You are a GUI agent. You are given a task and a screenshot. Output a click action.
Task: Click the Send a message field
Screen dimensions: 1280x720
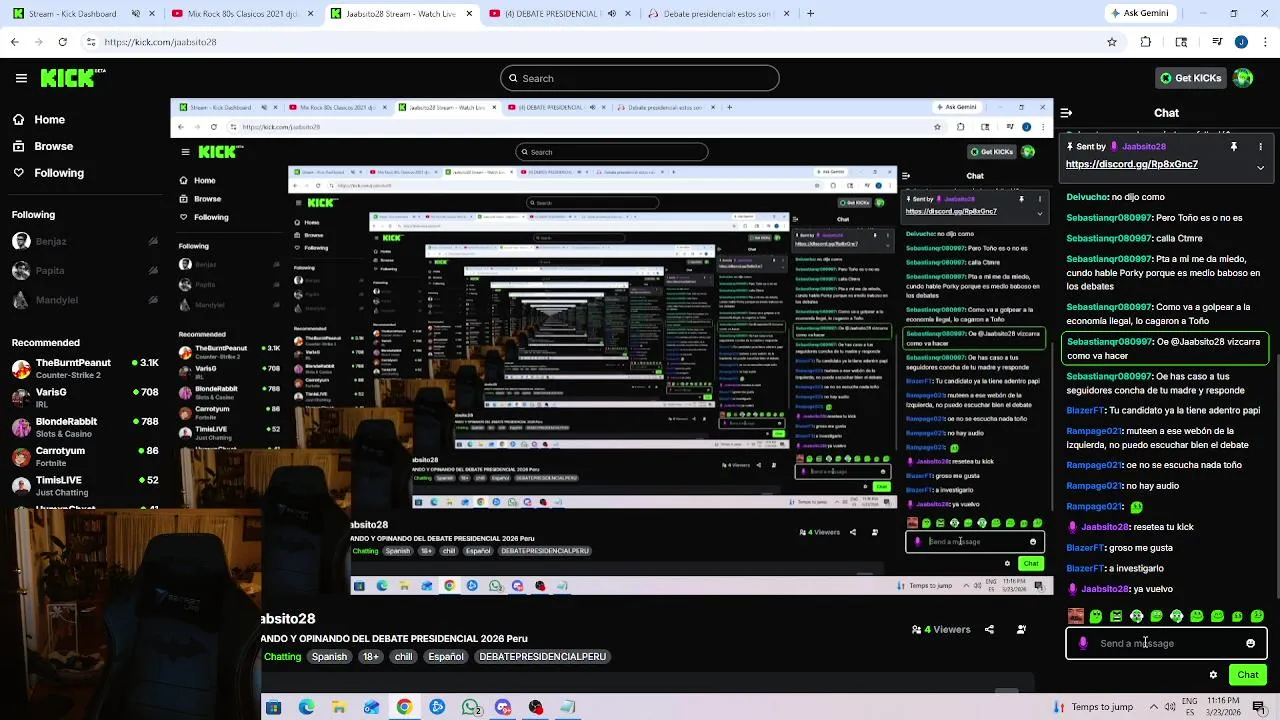coord(1166,643)
